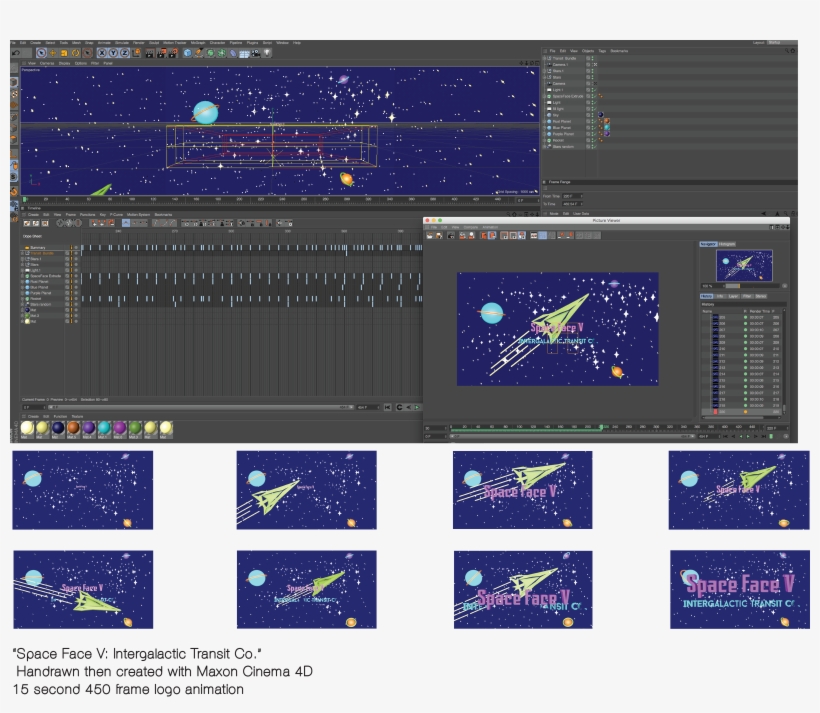The height and width of the screenshot is (713, 820).
Task: Switch to Layer tab in Picture Viewer
Action: coord(733,296)
